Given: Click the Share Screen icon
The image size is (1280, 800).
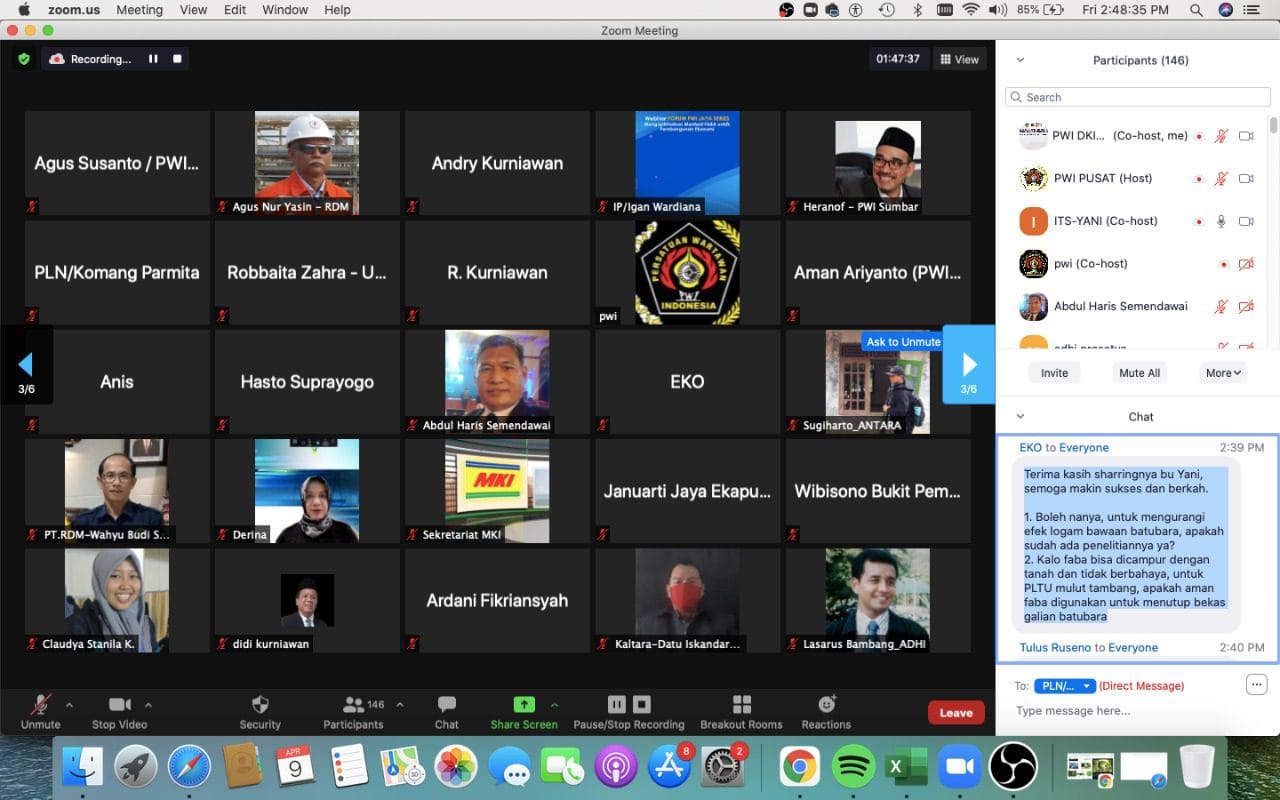Looking at the screenshot, I should 524,705.
